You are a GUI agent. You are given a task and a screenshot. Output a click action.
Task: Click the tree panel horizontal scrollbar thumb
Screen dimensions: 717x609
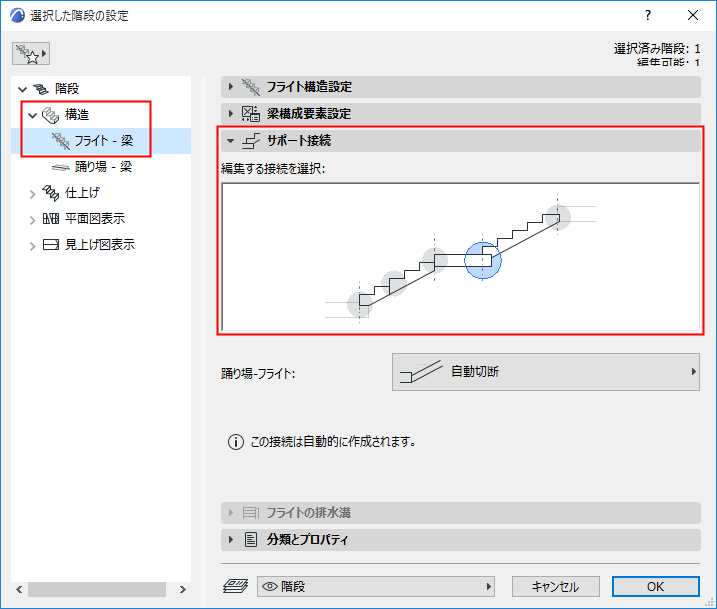97,589
